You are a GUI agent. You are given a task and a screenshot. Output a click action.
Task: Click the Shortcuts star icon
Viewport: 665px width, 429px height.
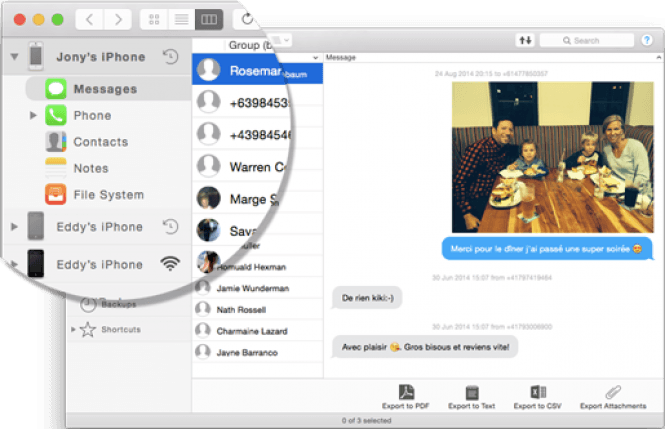point(88,329)
